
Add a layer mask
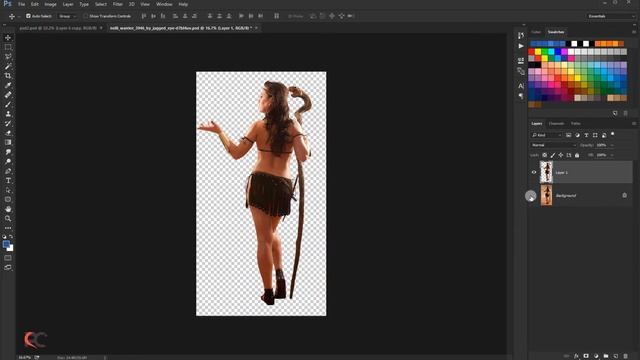coord(586,356)
